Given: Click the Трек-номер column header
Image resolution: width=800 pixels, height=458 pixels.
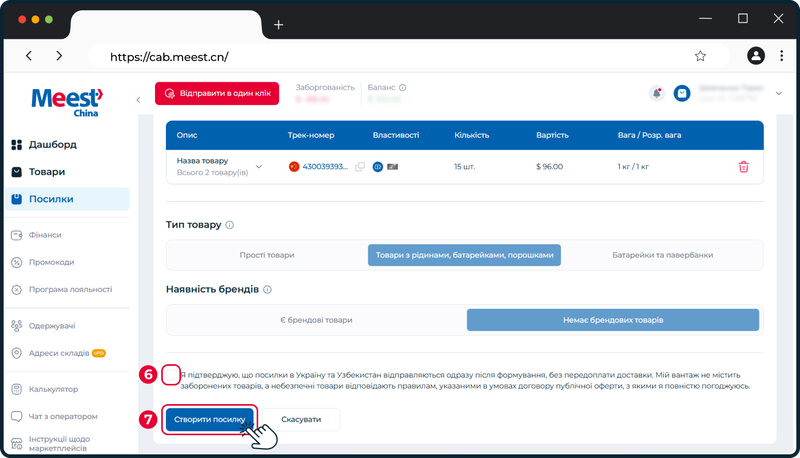Looking at the screenshot, I should (311, 135).
